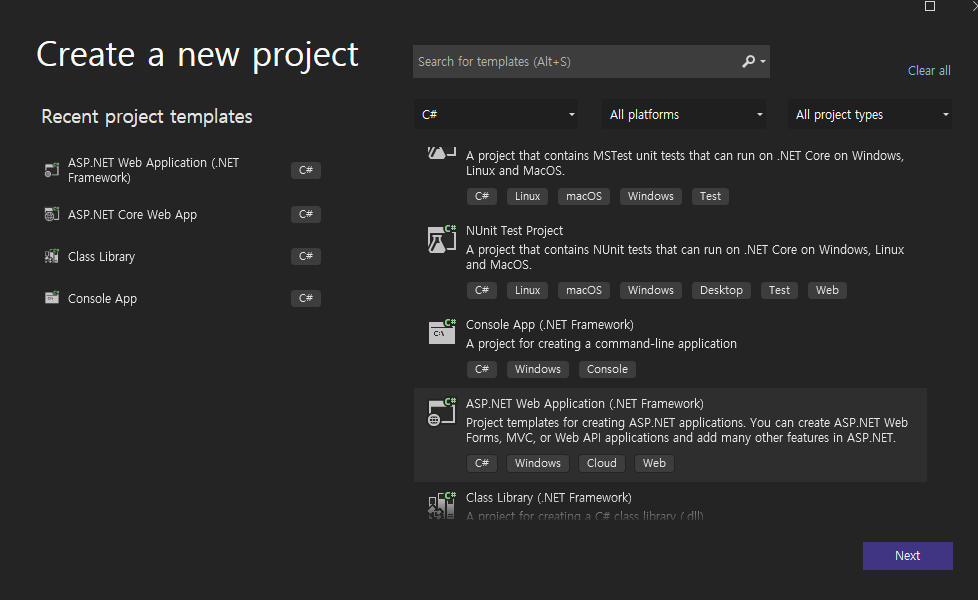This screenshot has width=978, height=600.
Task: Select ASP.NET Core Web App recent template
Action: click(182, 214)
